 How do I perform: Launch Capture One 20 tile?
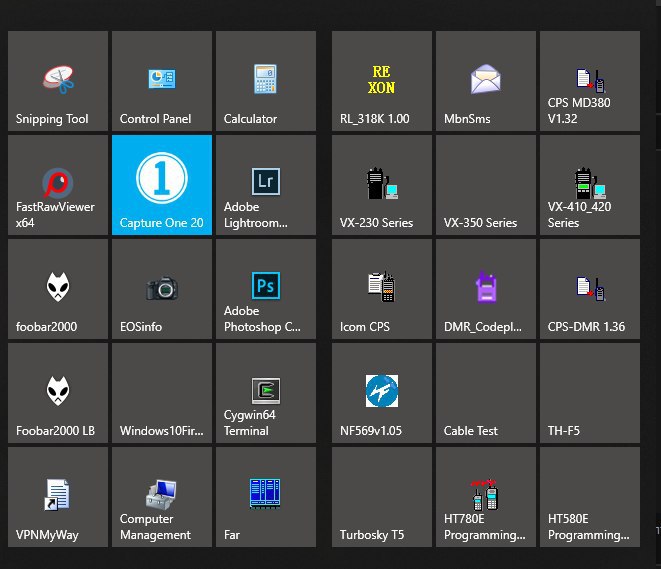[162, 185]
